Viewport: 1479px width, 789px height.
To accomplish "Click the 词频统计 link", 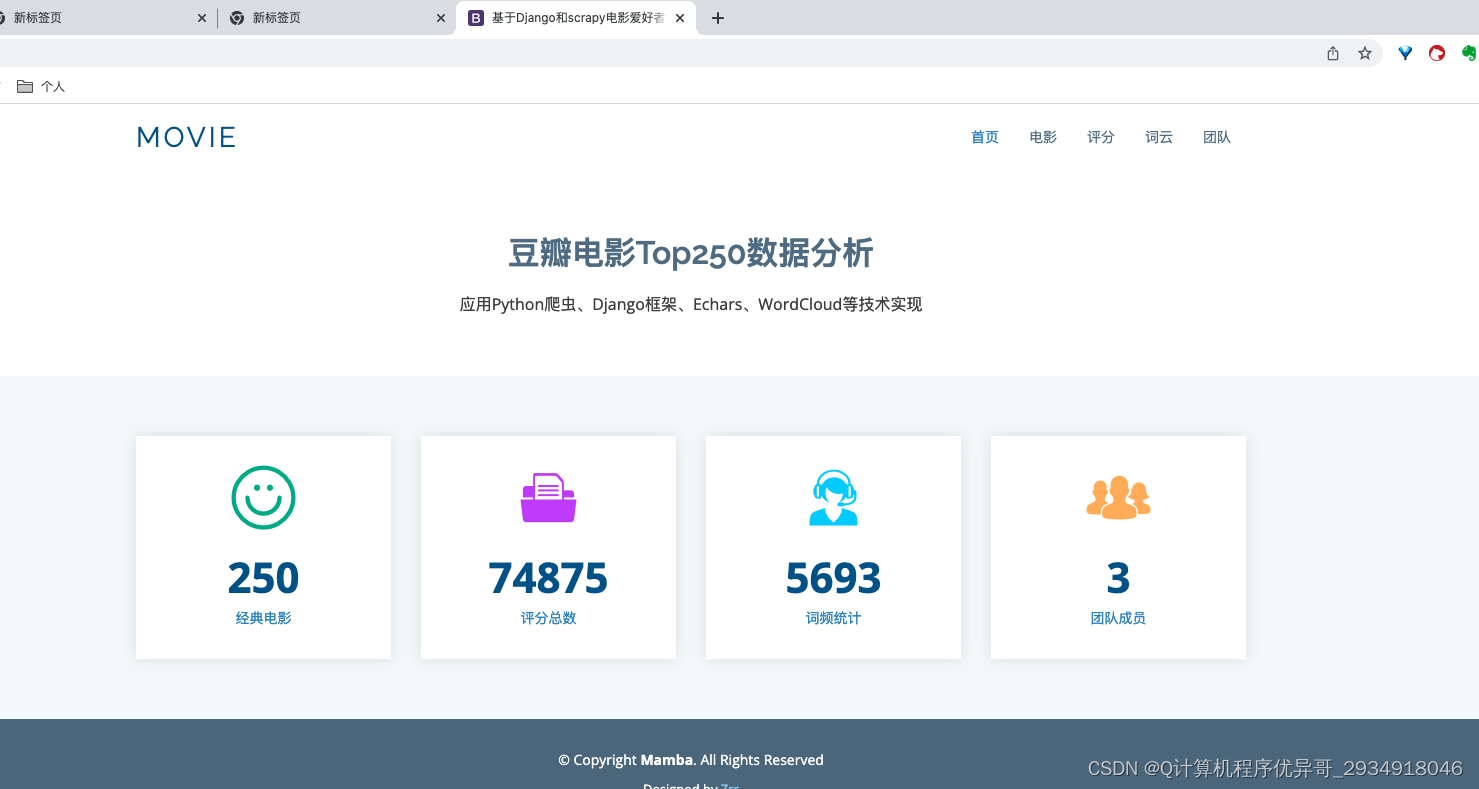I will [833, 618].
